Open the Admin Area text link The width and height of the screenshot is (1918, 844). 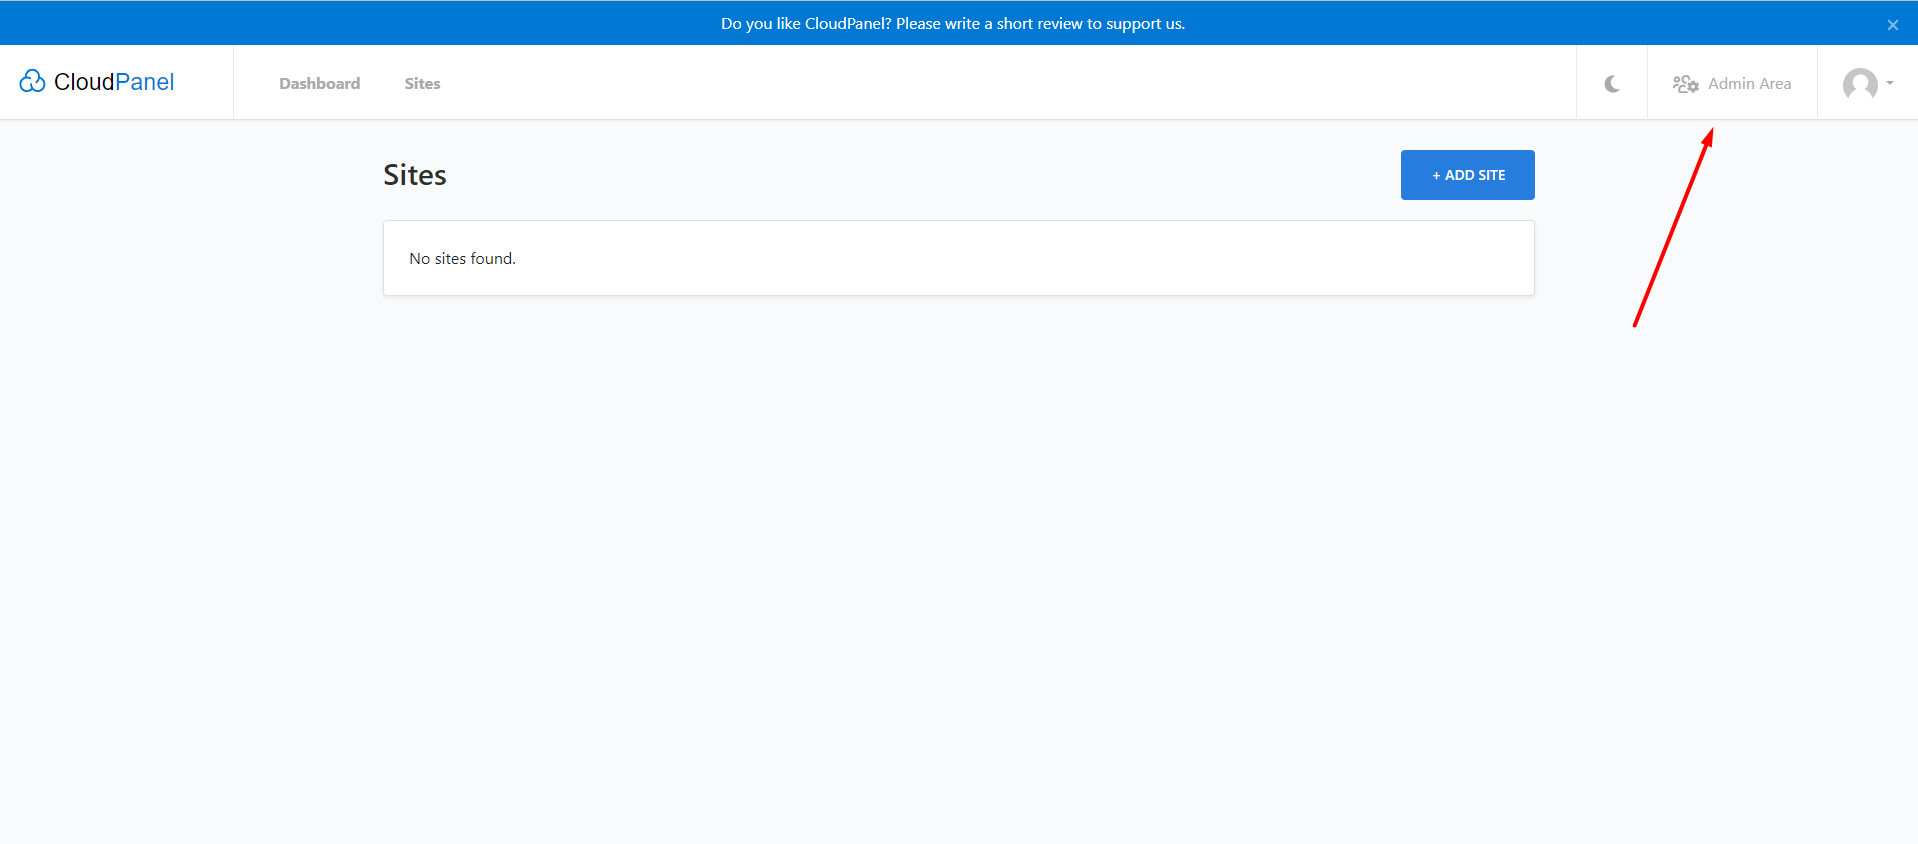(1749, 84)
